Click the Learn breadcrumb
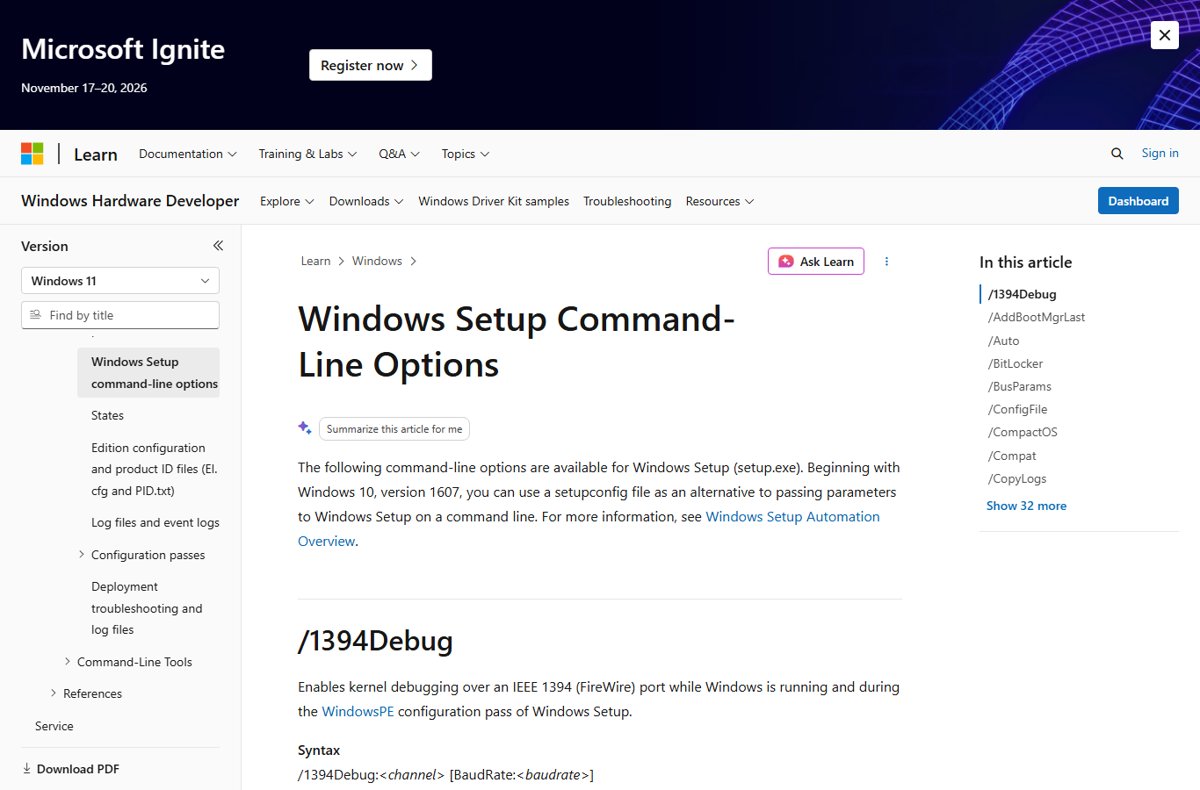The width and height of the screenshot is (1200, 790). coord(315,261)
